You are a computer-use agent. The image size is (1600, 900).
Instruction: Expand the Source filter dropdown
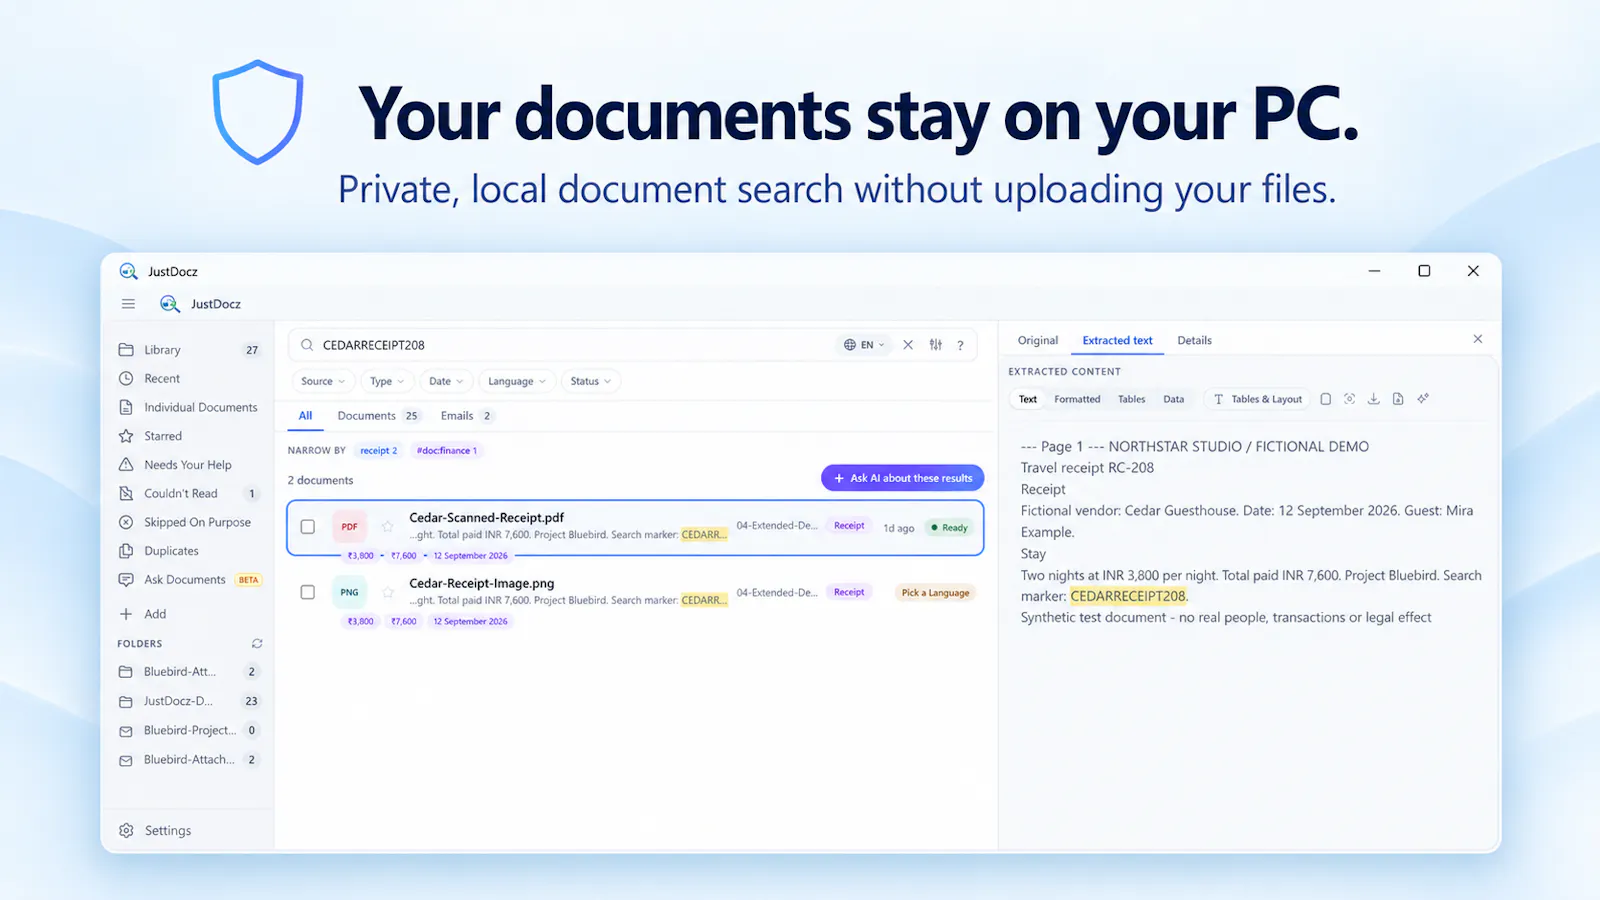[323, 381]
